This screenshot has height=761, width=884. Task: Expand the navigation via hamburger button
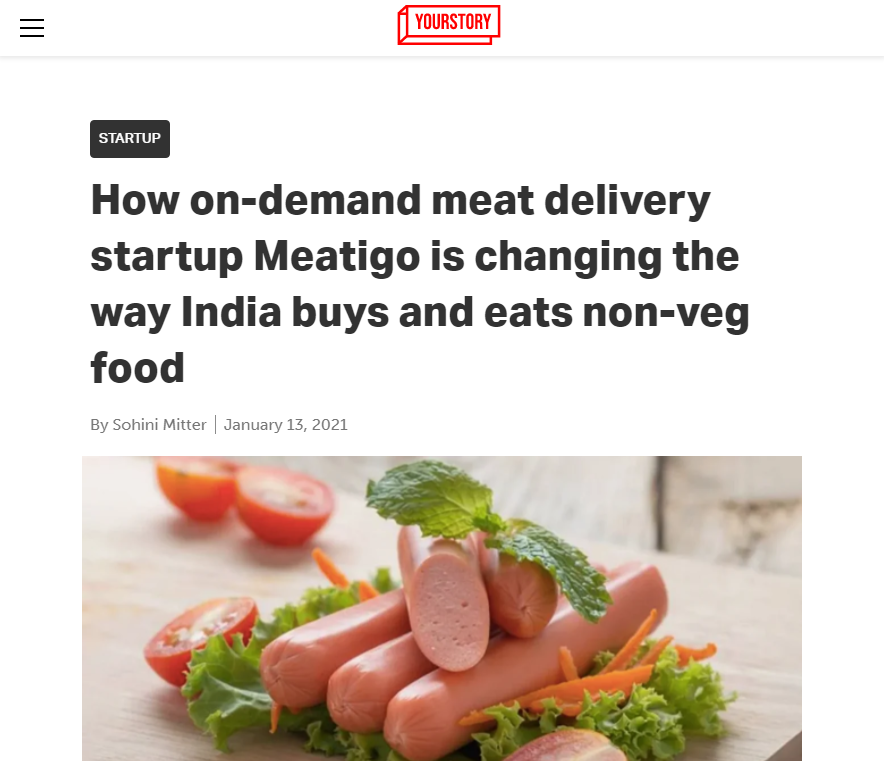click(x=32, y=28)
